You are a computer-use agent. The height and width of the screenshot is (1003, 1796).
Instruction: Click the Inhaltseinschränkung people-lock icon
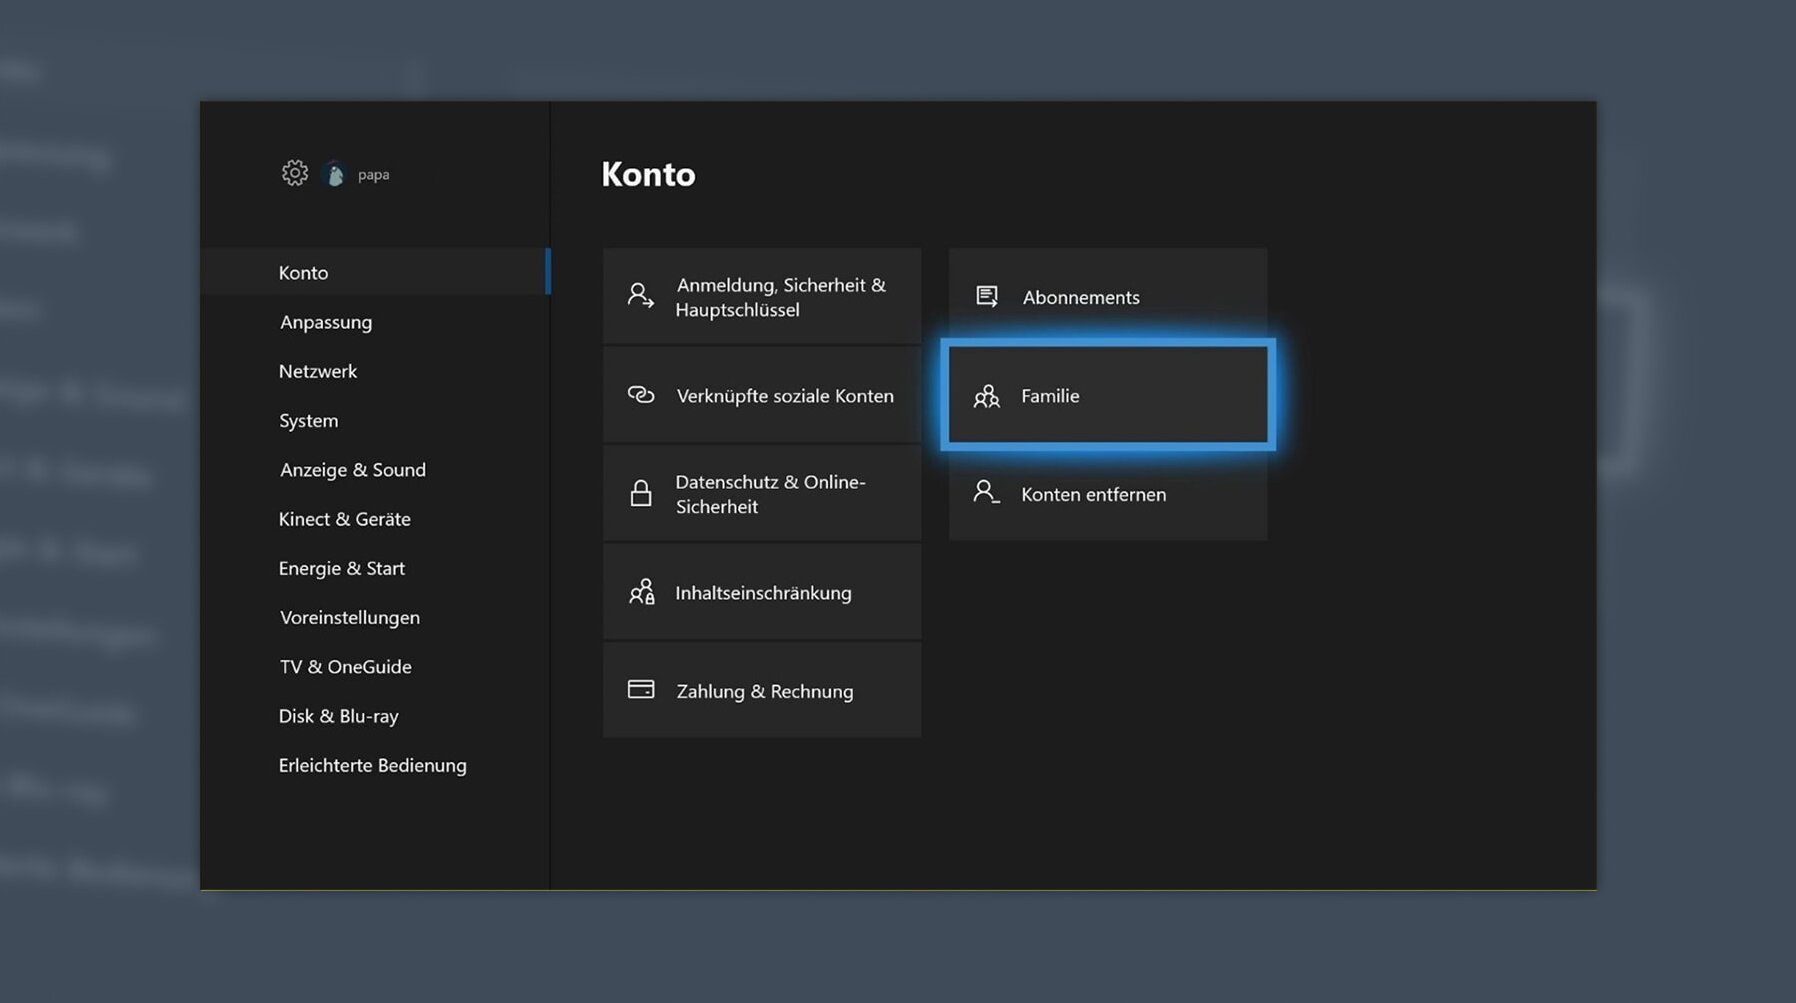641,592
